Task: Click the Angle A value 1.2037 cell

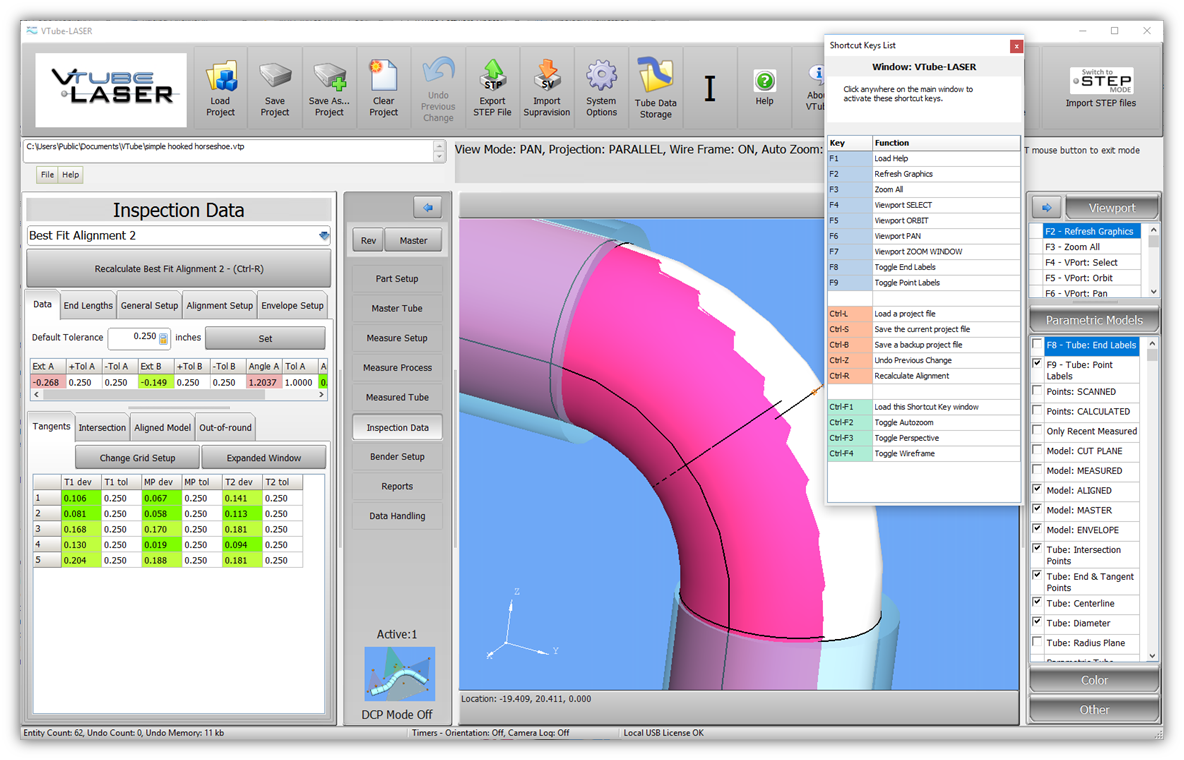Action: (264, 382)
